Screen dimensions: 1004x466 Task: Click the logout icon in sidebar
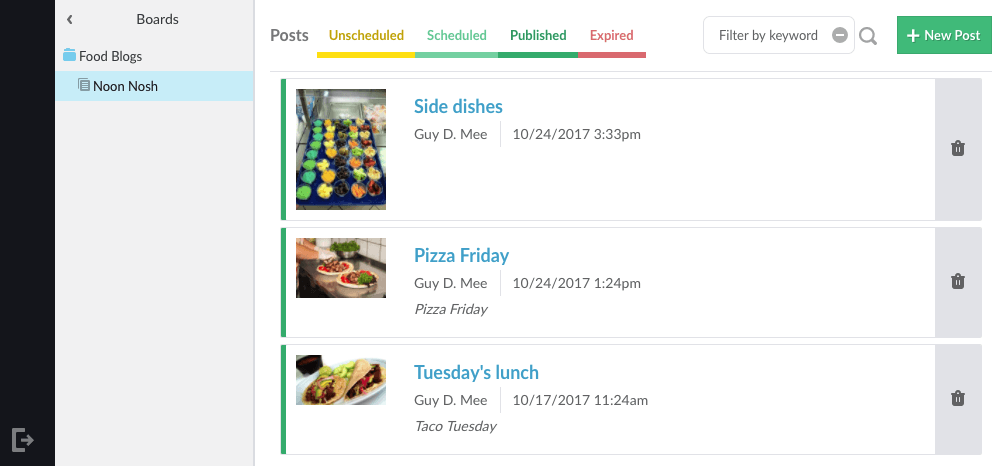coord(22,439)
